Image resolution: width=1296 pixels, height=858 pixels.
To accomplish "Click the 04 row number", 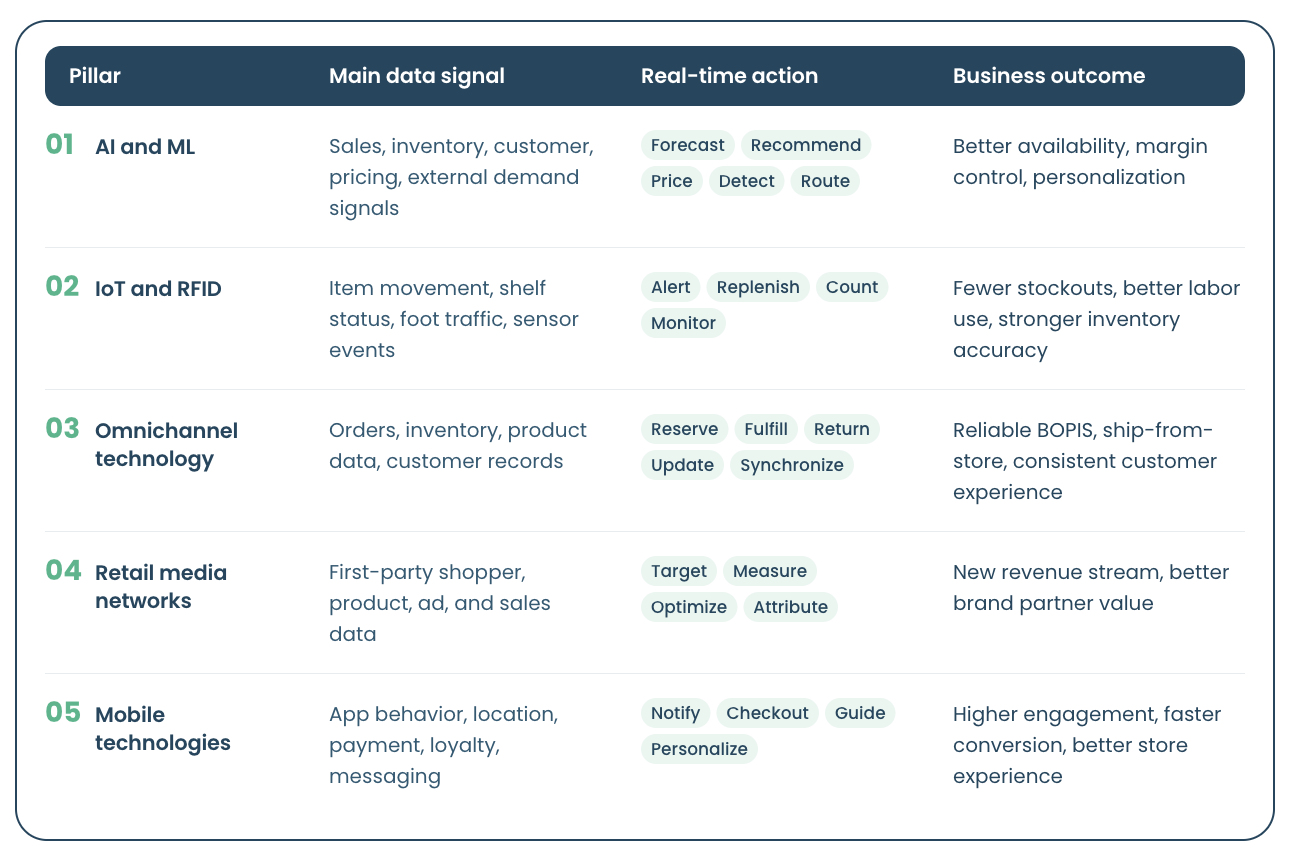I will tap(63, 570).
